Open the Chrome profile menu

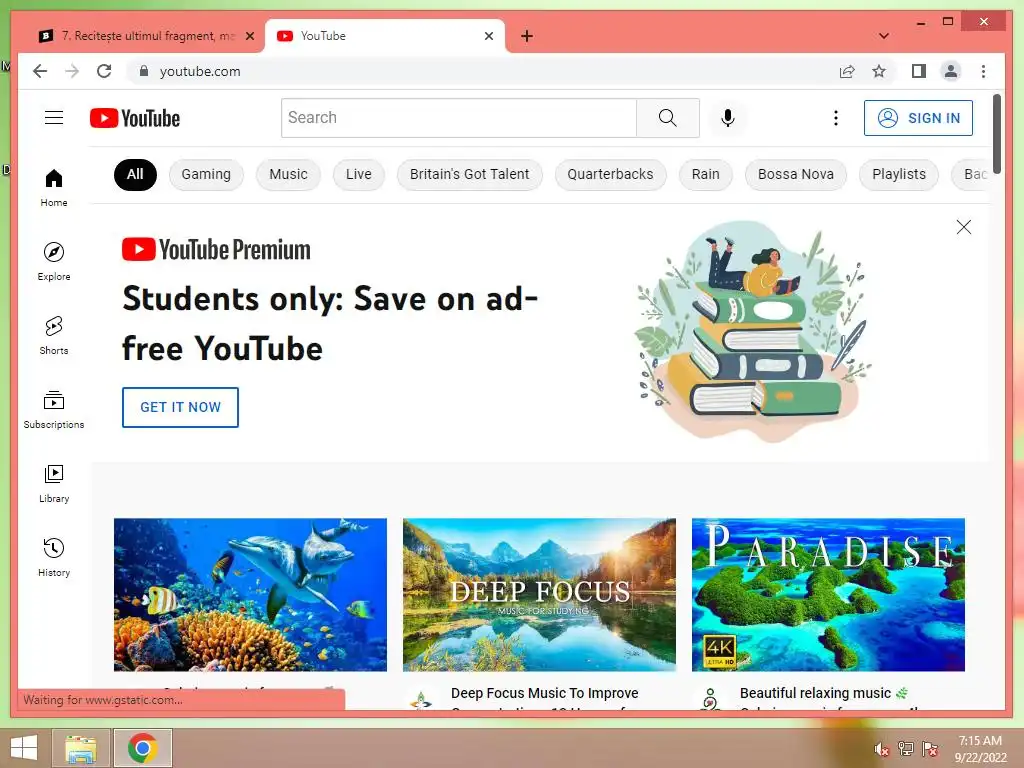951,71
